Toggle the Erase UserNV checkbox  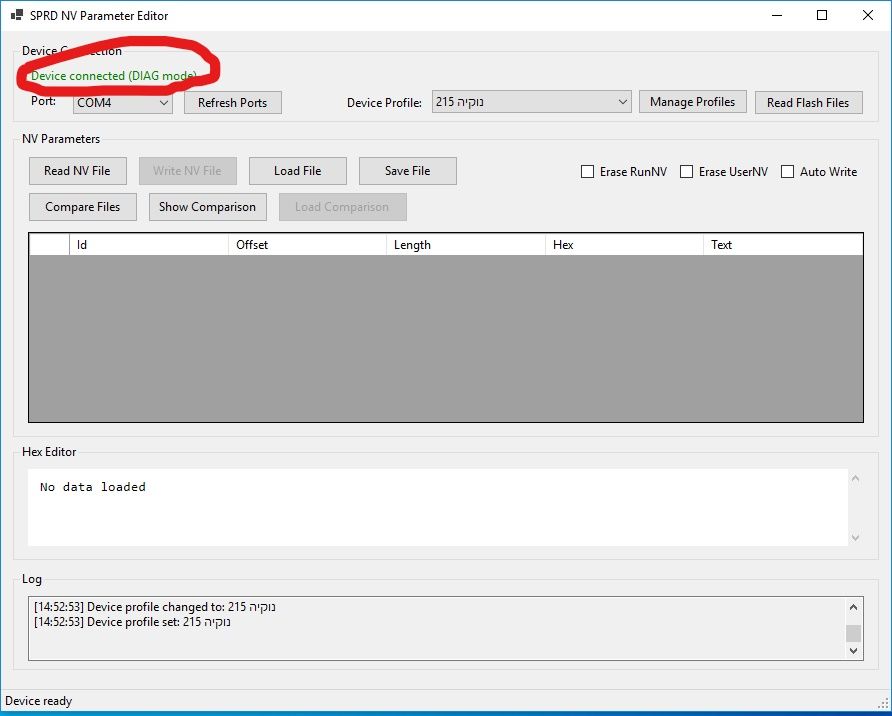pyautogui.click(x=687, y=172)
